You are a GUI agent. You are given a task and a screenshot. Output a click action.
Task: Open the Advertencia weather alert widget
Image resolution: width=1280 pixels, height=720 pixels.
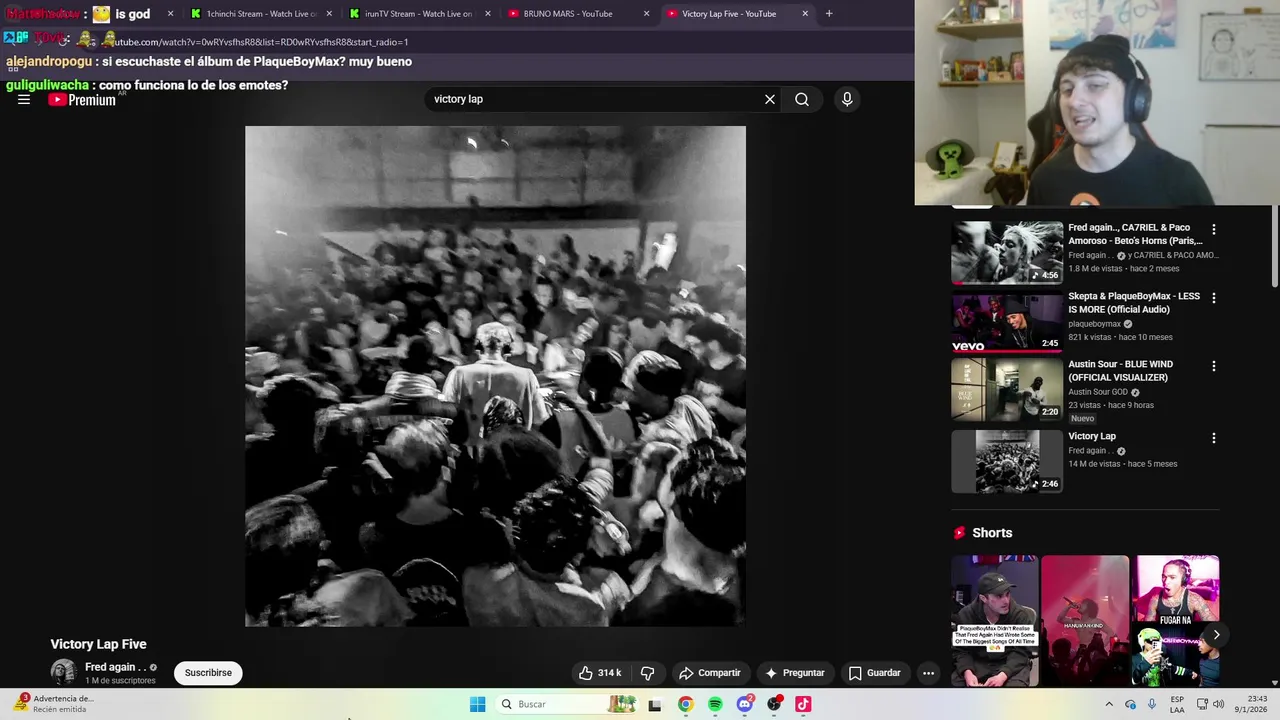(56, 704)
